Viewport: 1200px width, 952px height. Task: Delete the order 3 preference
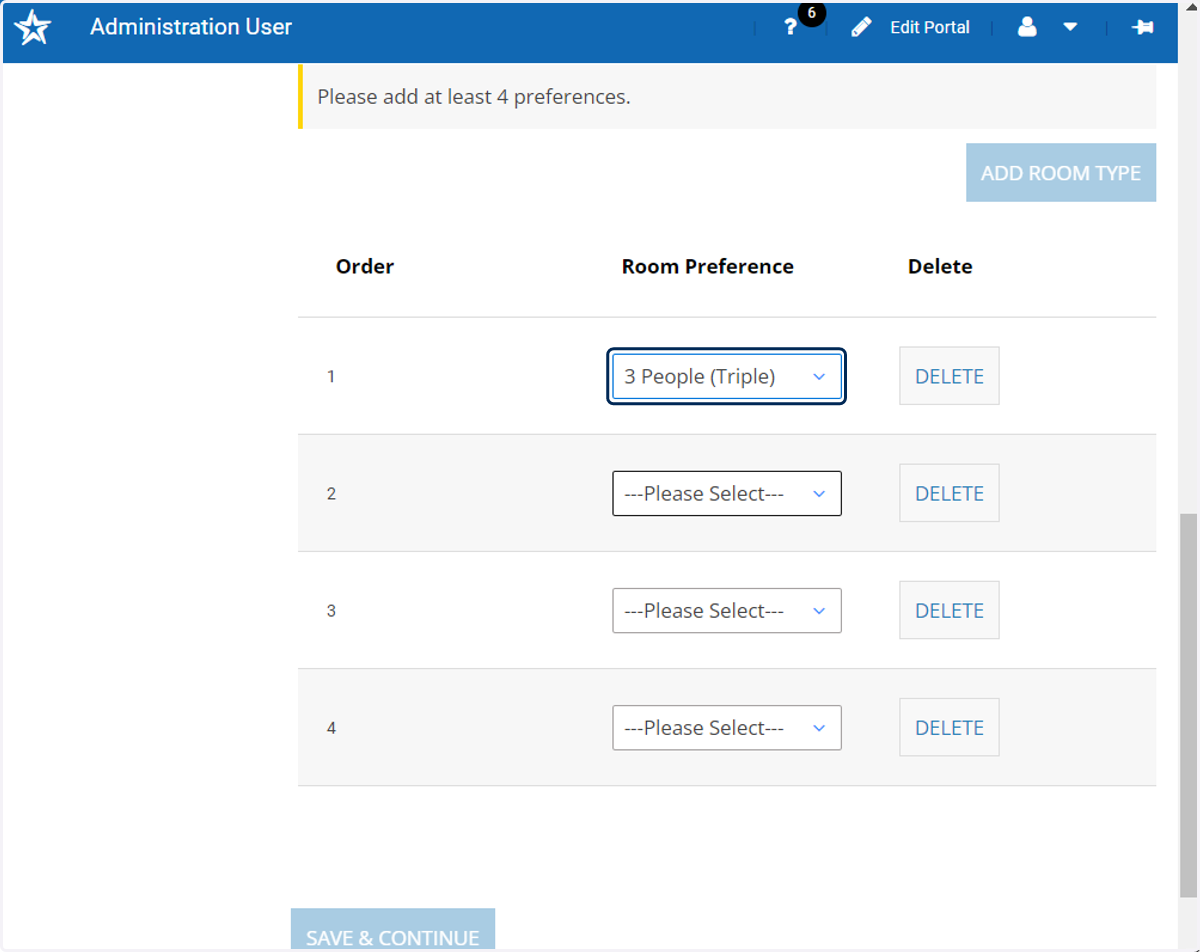pos(949,610)
